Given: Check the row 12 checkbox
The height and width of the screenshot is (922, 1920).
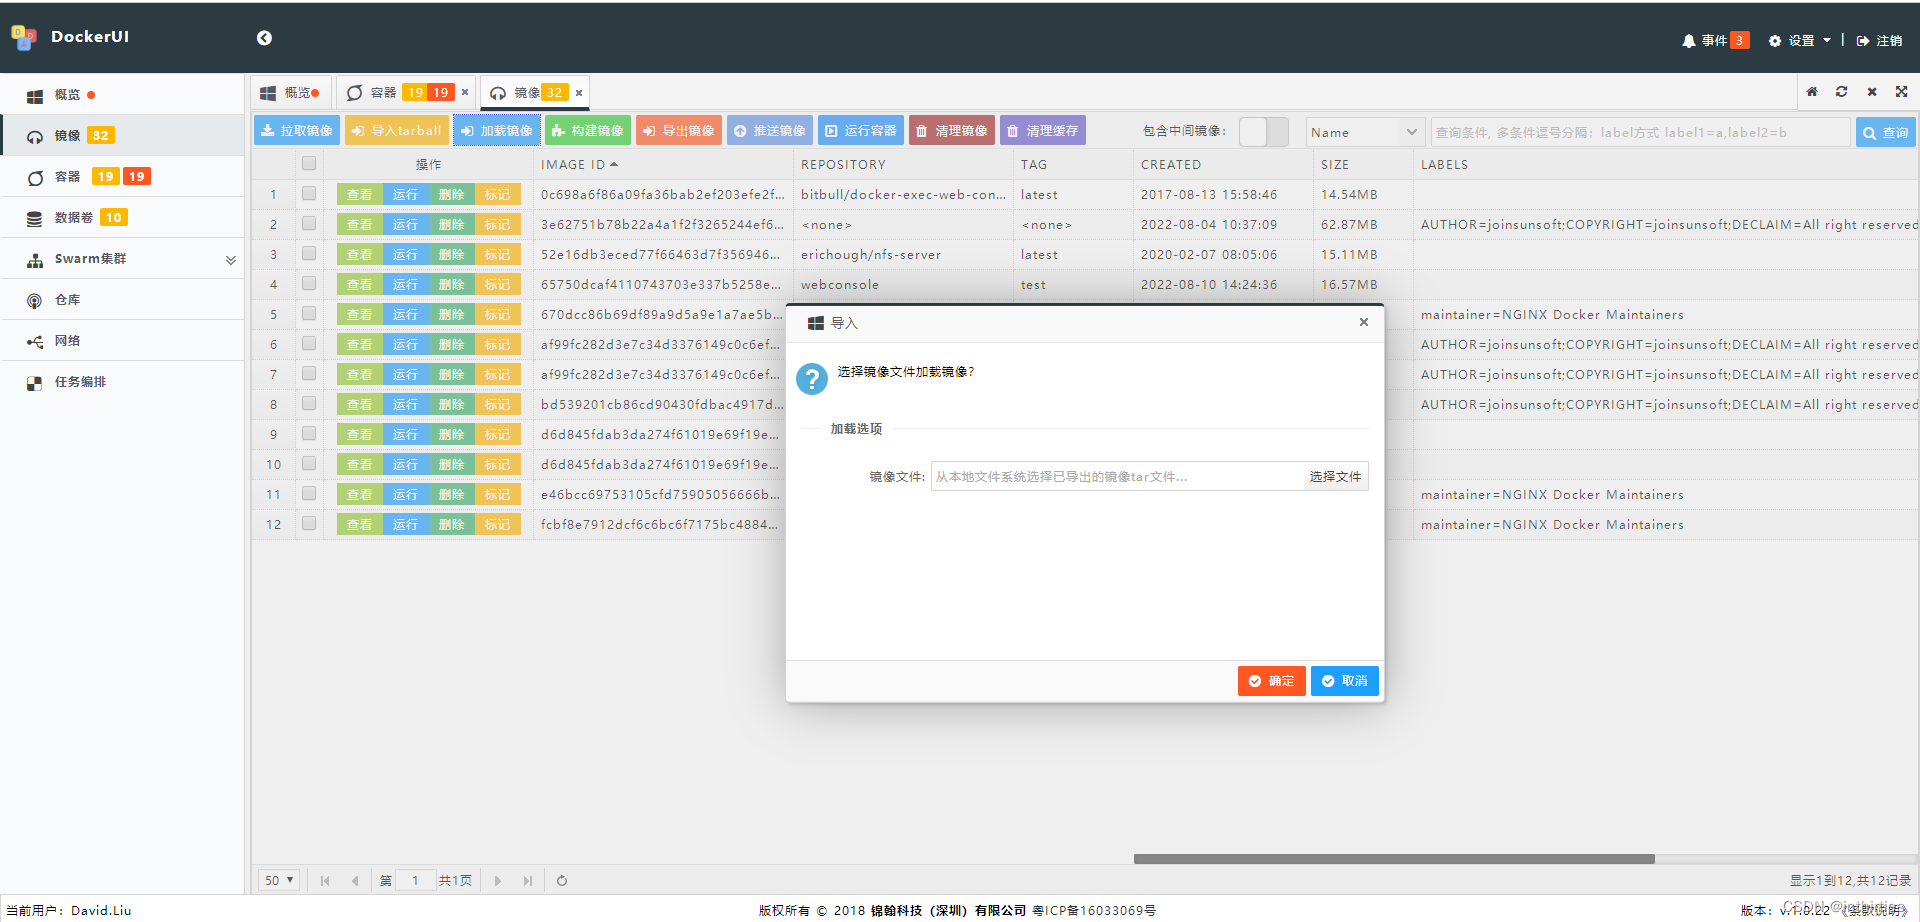Looking at the screenshot, I should pos(309,524).
